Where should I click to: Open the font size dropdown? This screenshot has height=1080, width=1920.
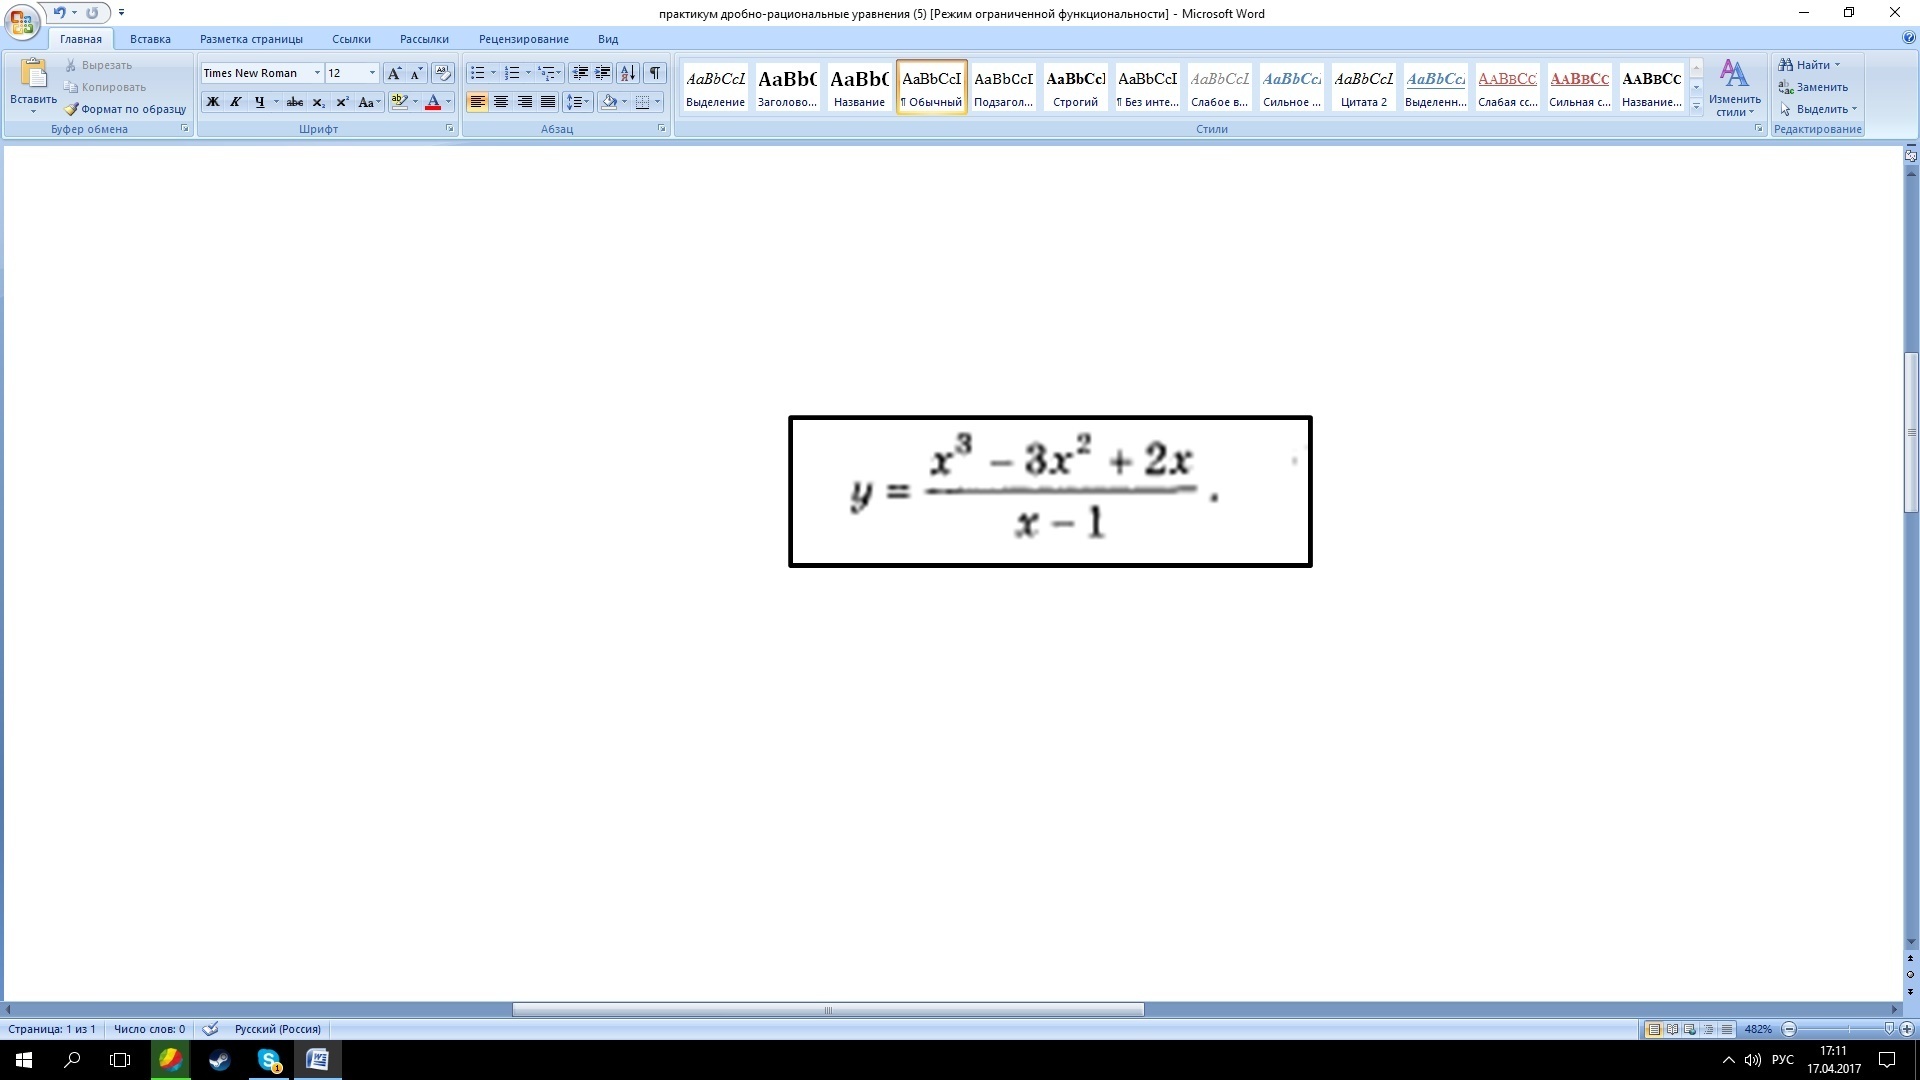coord(370,73)
